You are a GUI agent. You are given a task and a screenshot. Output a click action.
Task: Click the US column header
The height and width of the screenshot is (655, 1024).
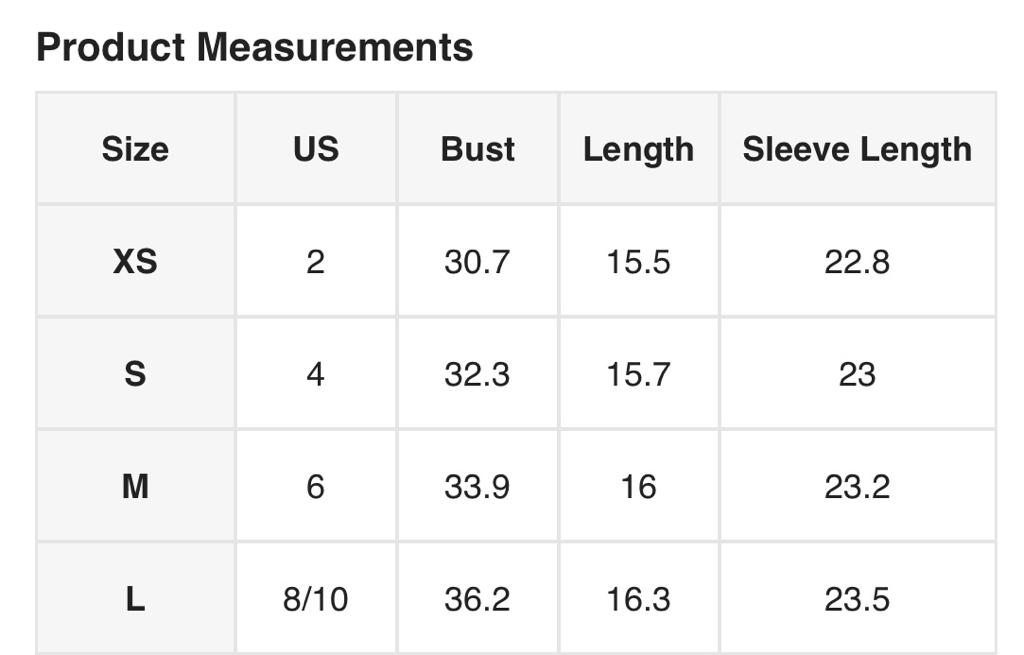[x=316, y=149]
